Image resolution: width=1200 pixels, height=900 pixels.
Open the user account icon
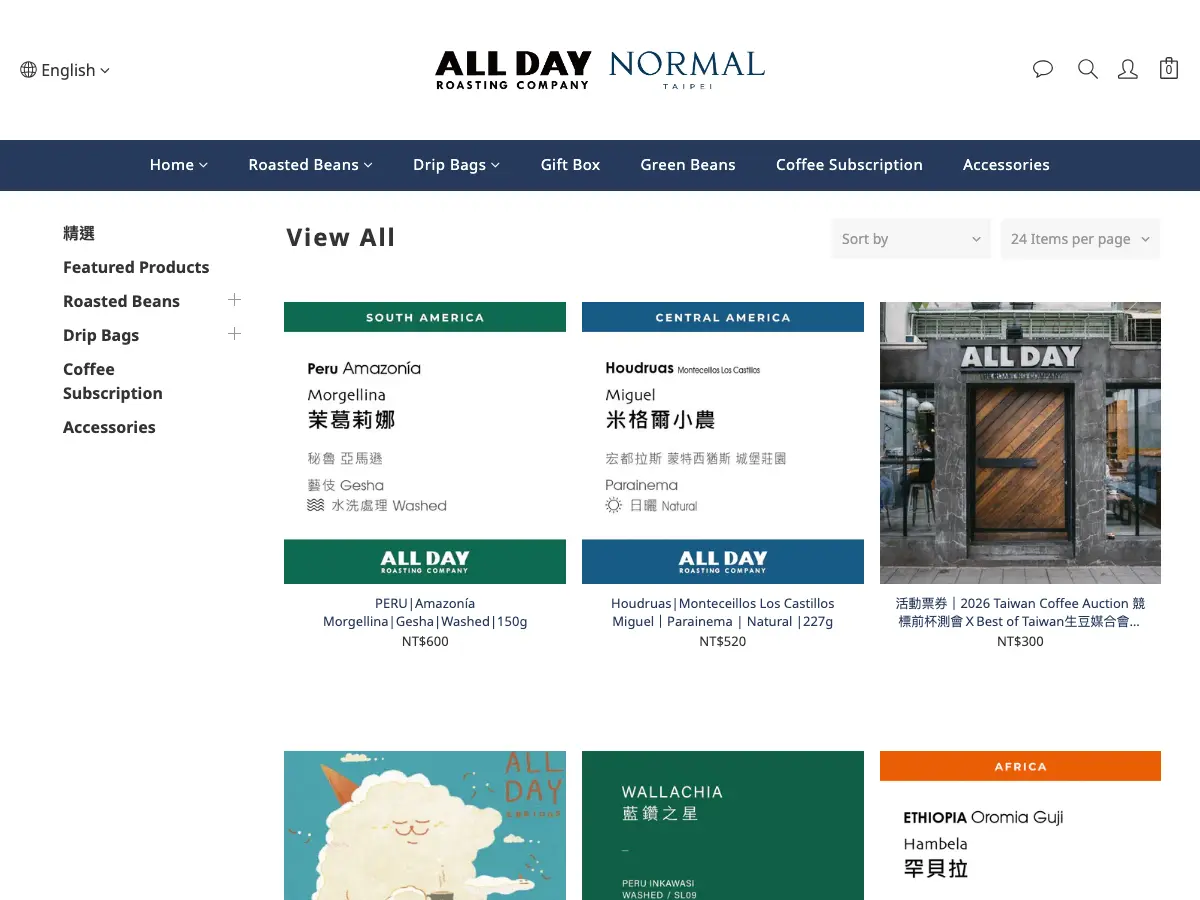click(x=1128, y=69)
